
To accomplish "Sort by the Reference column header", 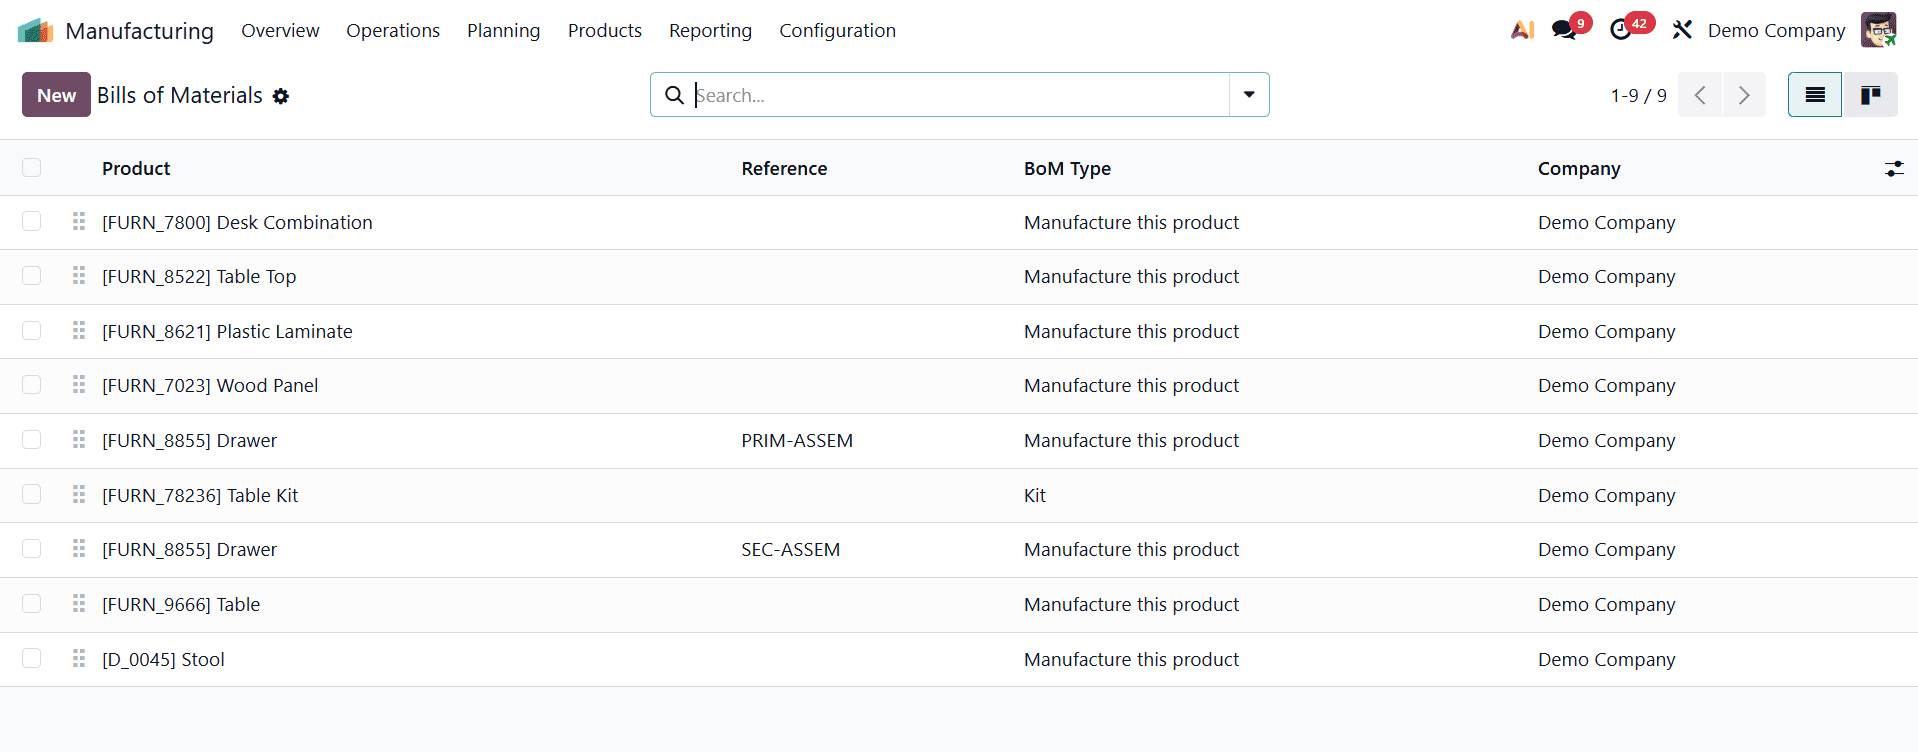I will (x=784, y=168).
